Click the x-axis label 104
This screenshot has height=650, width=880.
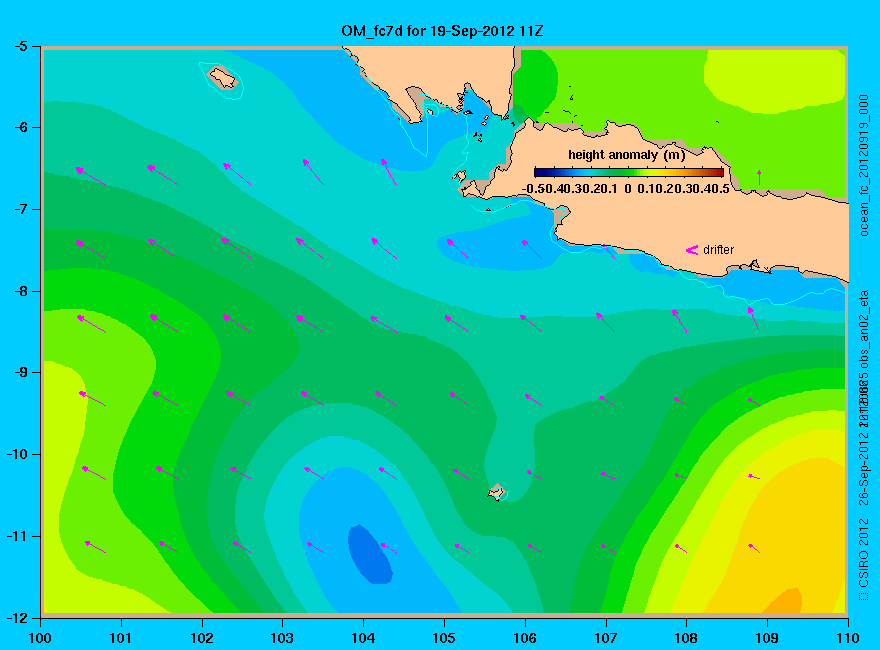click(x=363, y=638)
